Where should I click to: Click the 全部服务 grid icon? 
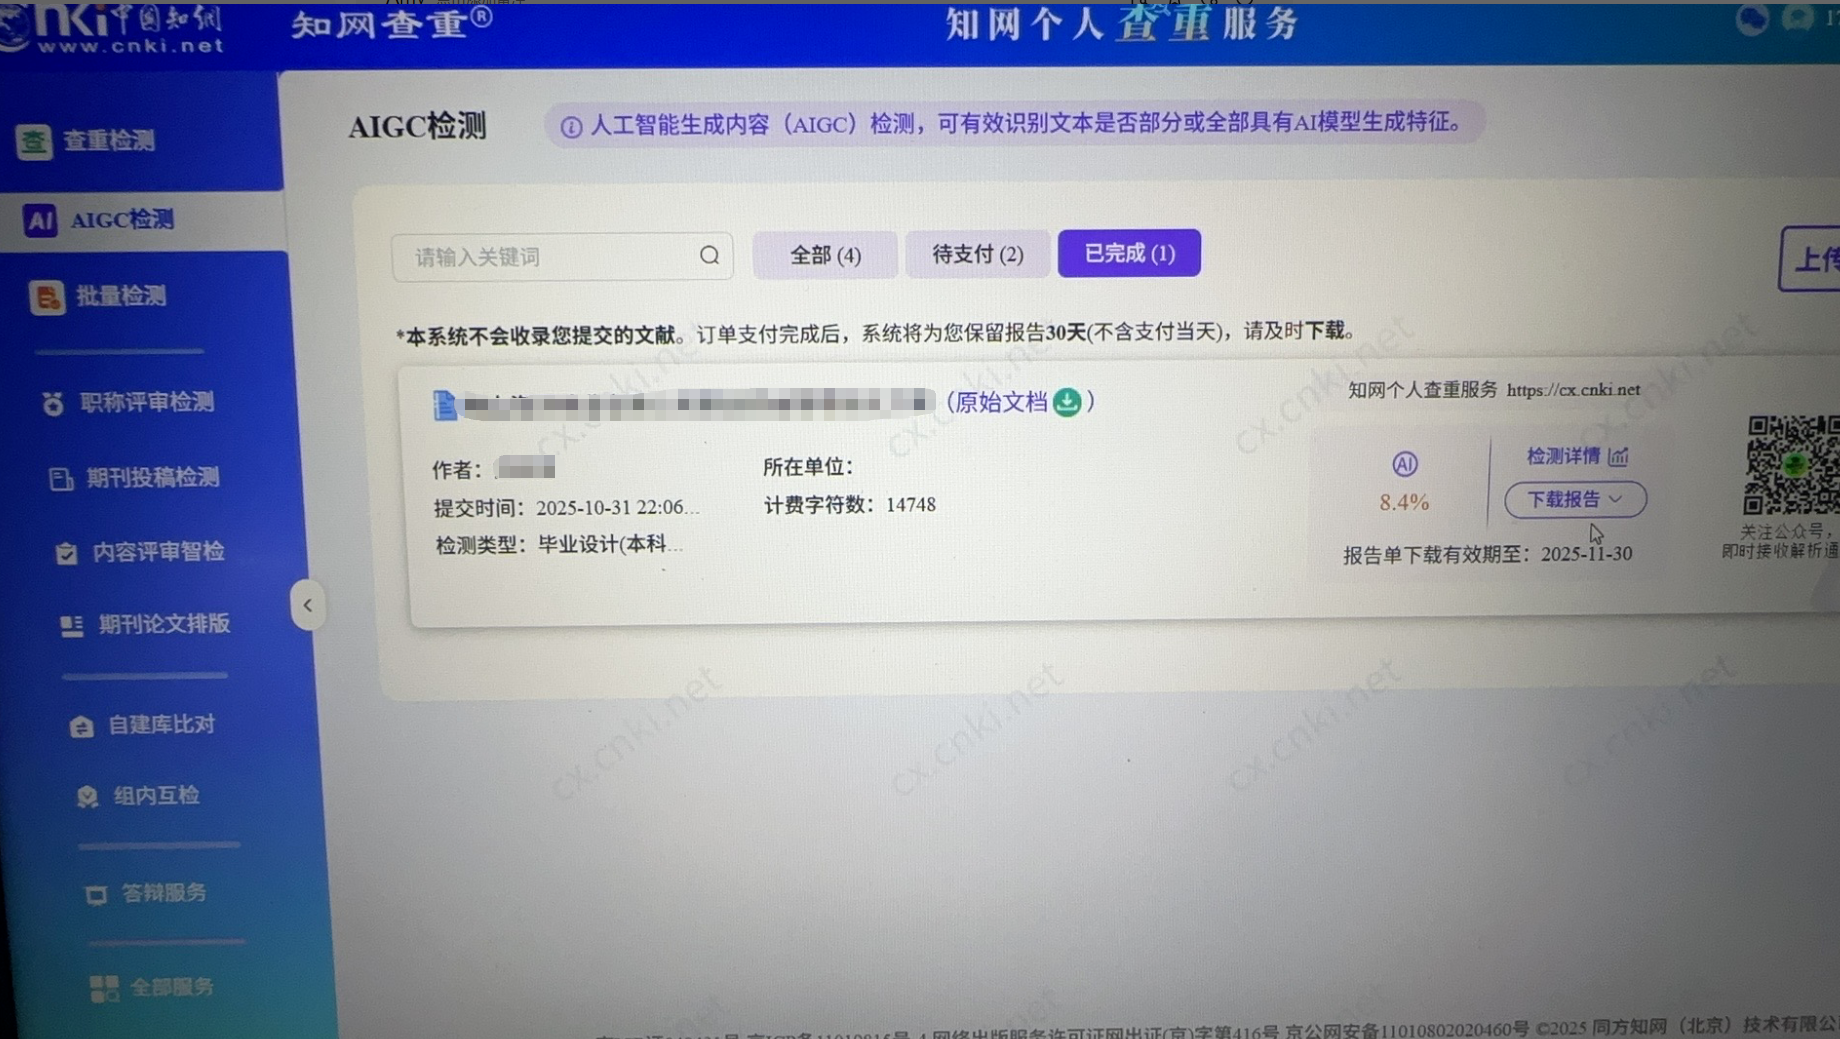[x=104, y=989]
